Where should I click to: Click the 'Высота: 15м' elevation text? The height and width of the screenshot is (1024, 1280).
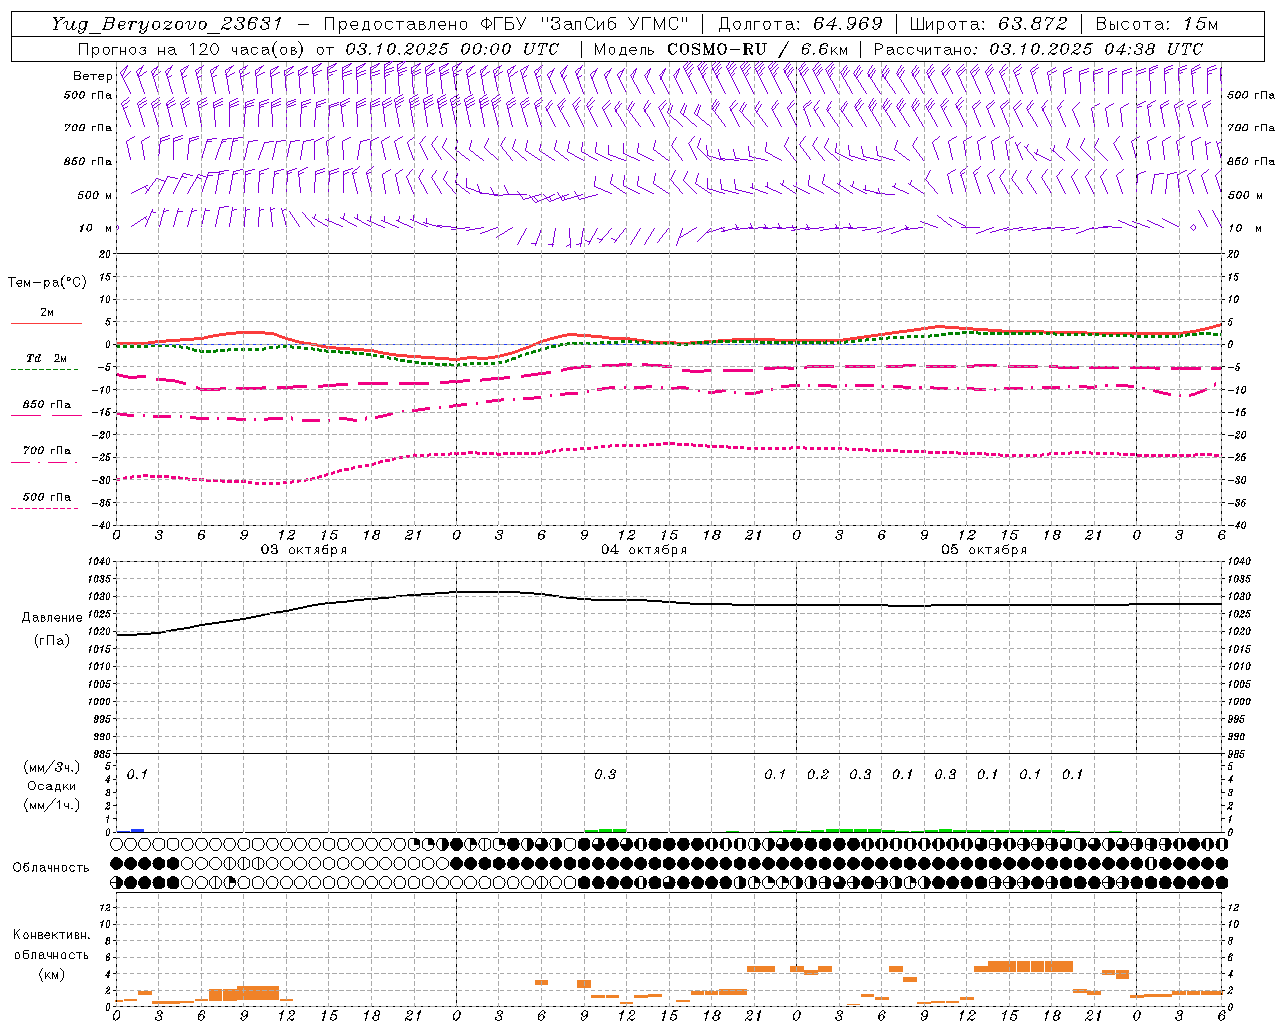click(1156, 24)
